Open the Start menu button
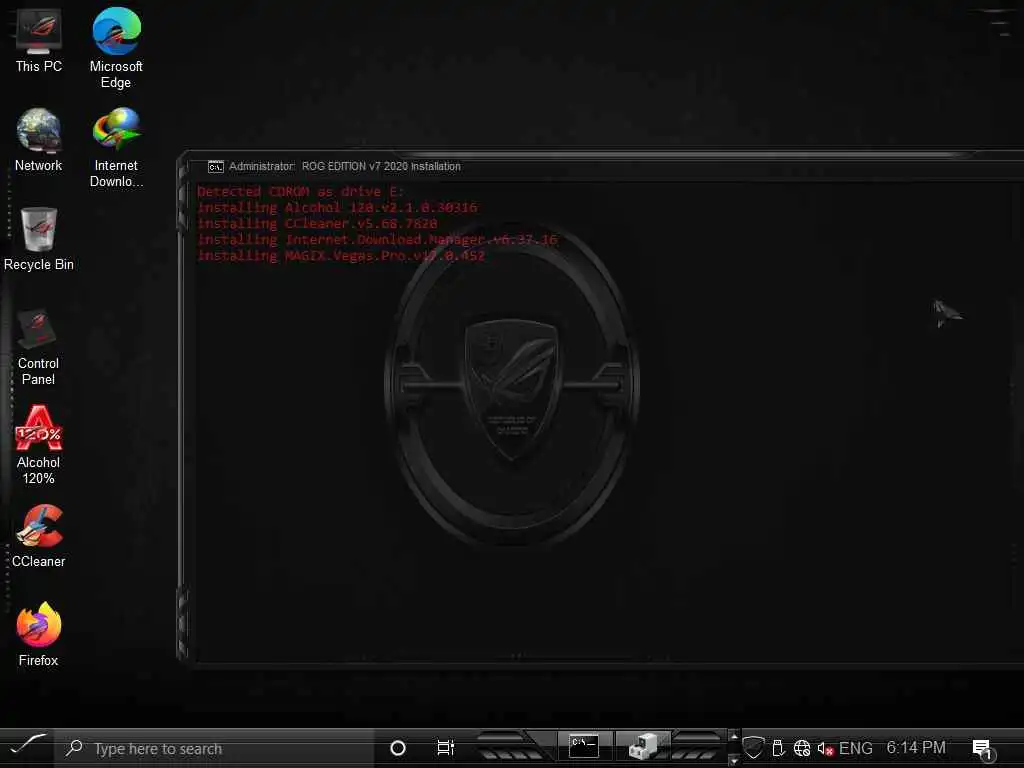Screen dimensions: 1024x768 click(27, 746)
